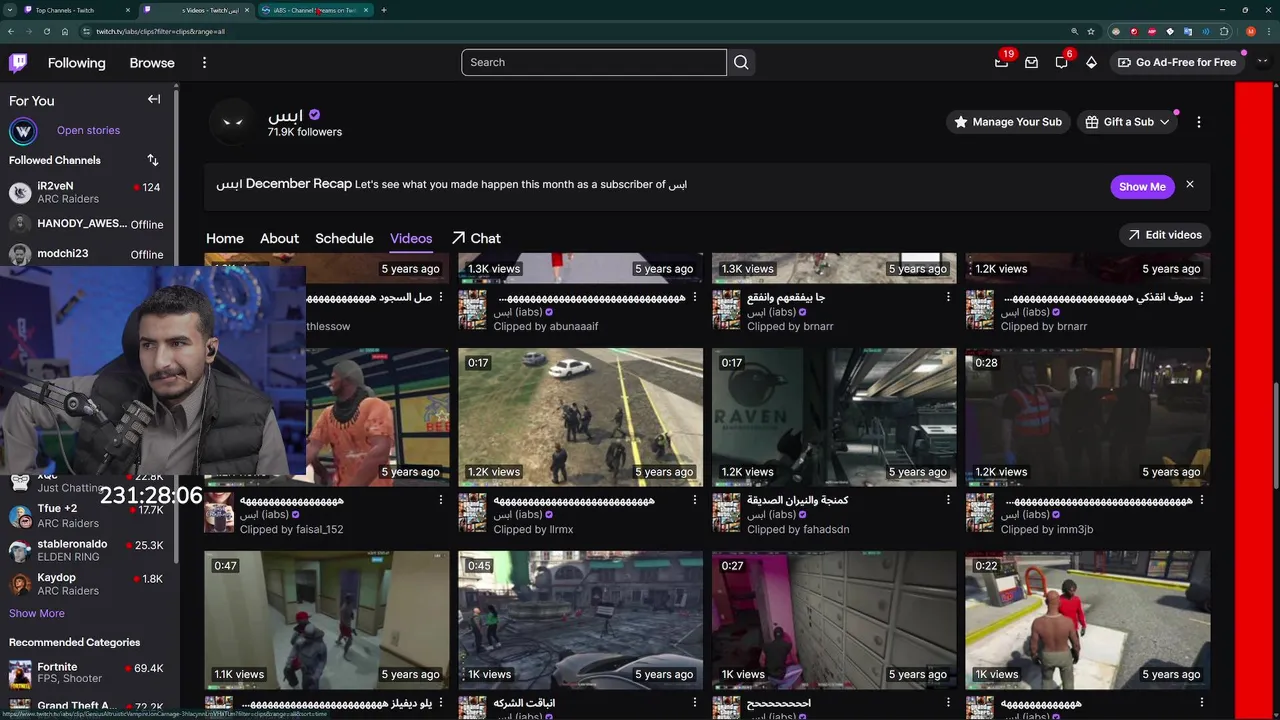Open options menu for clip by abunaaaif
Image resolution: width=1280 pixels, height=720 pixels.
click(694, 297)
